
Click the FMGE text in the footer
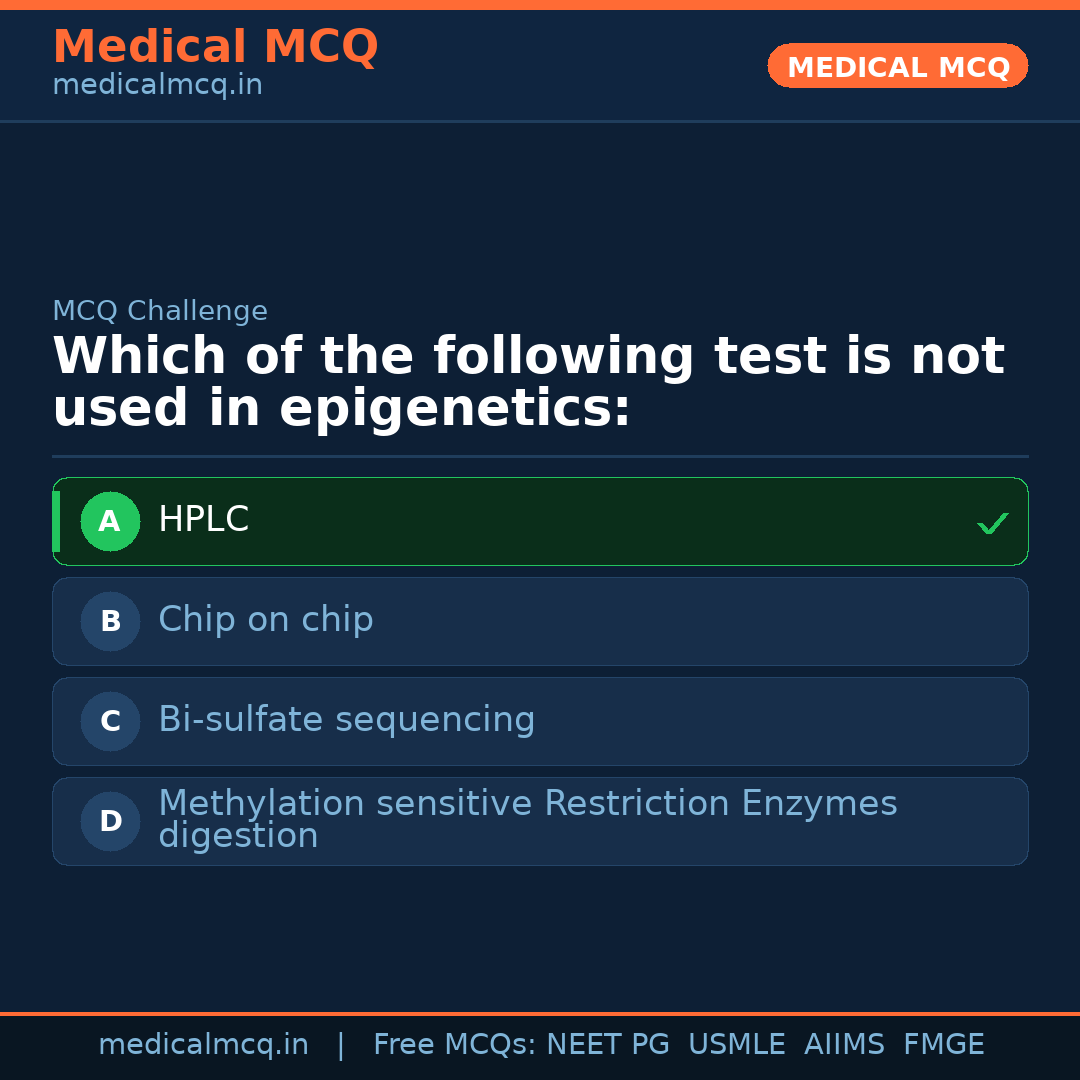pyautogui.click(x=943, y=1043)
